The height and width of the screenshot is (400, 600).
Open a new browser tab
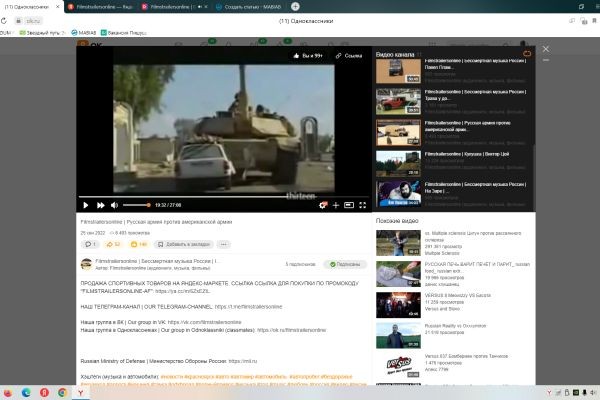(x=295, y=7)
